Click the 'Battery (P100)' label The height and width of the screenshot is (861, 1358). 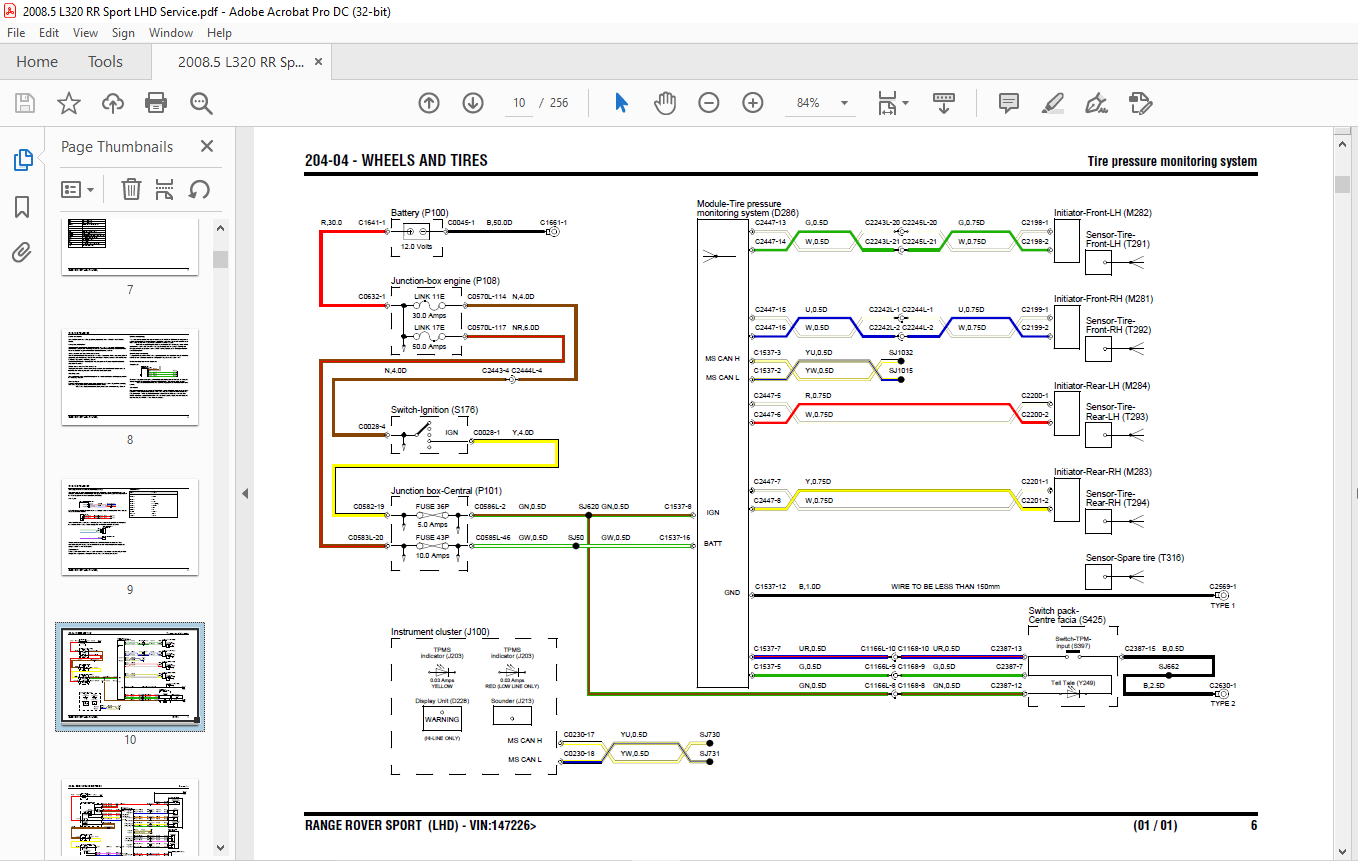pyautogui.click(x=420, y=212)
